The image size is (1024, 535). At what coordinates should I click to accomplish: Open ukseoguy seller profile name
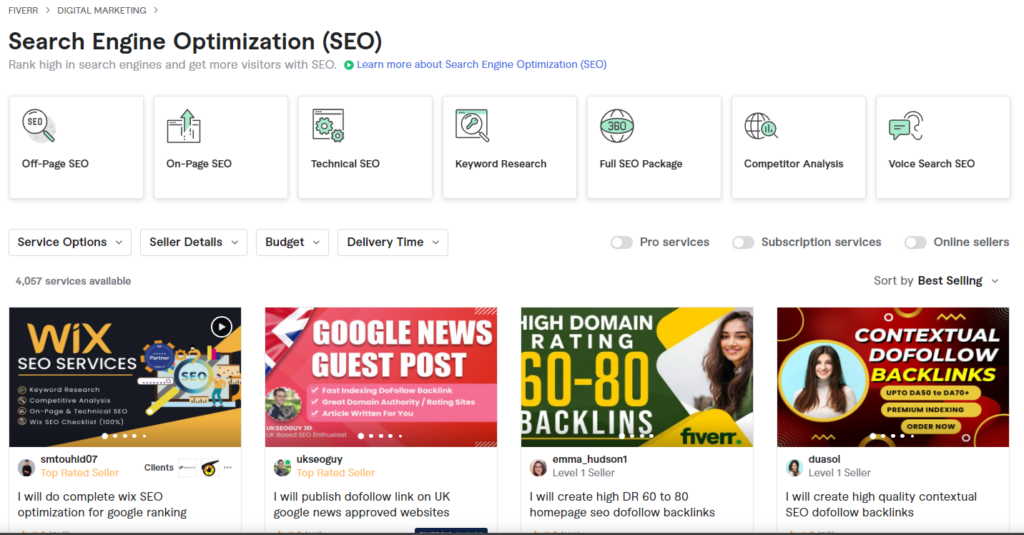click(319, 459)
